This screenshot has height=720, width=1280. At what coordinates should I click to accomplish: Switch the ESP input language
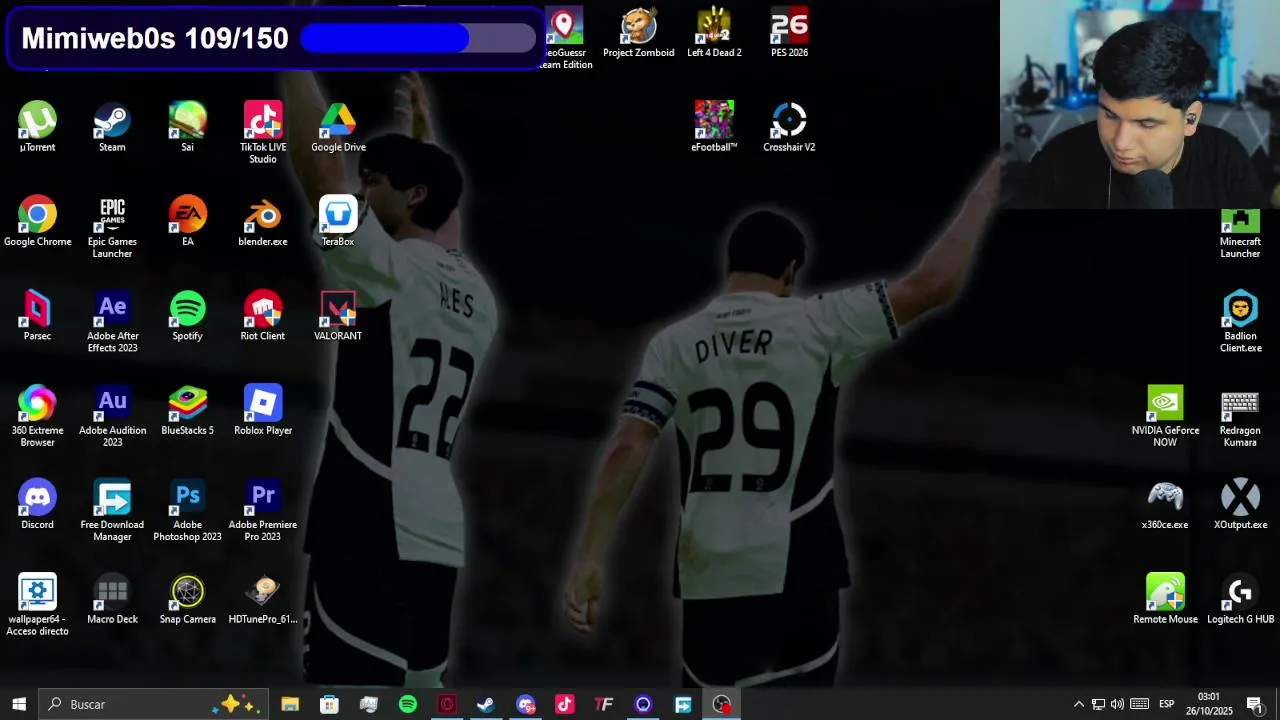(1166, 704)
